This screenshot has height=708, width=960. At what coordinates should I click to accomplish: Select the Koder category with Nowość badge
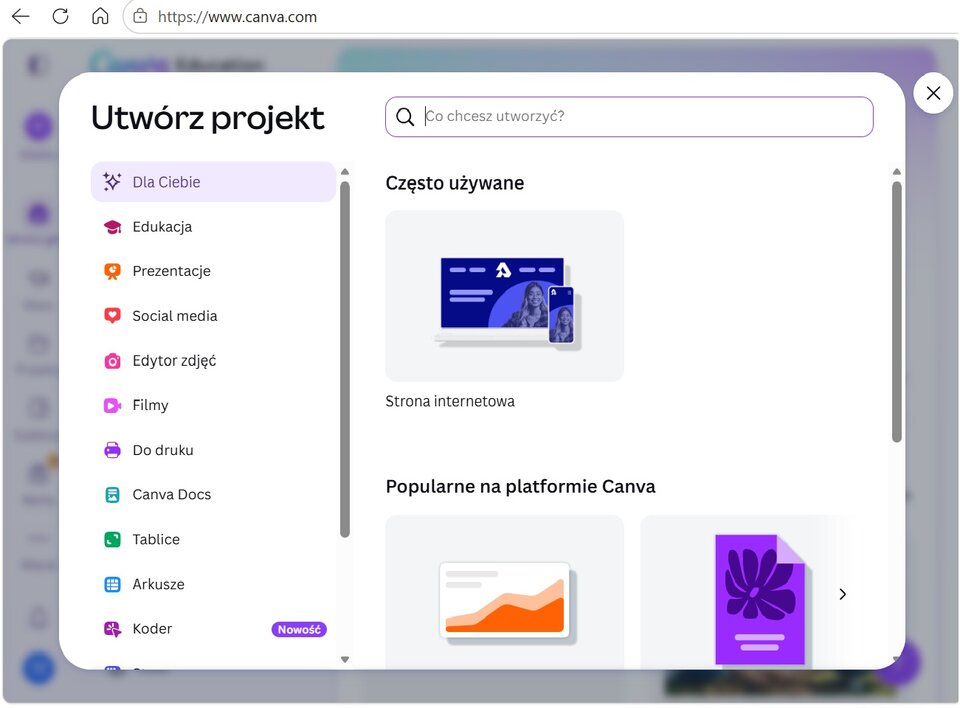[x=213, y=629]
